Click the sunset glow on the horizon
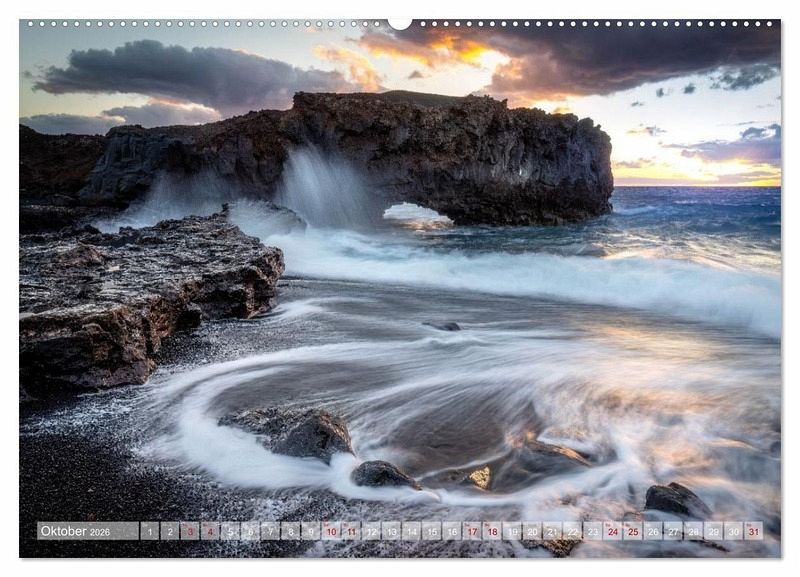Viewport: 800px width, 577px height. [700, 180]
